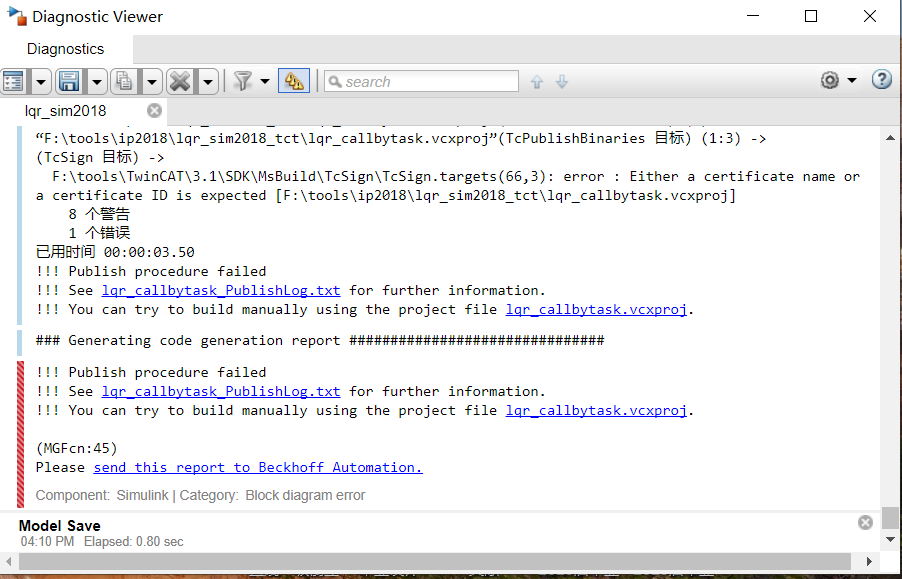Go to previous search result arrow
Viewport: 902px width, 579px height.
537,82
